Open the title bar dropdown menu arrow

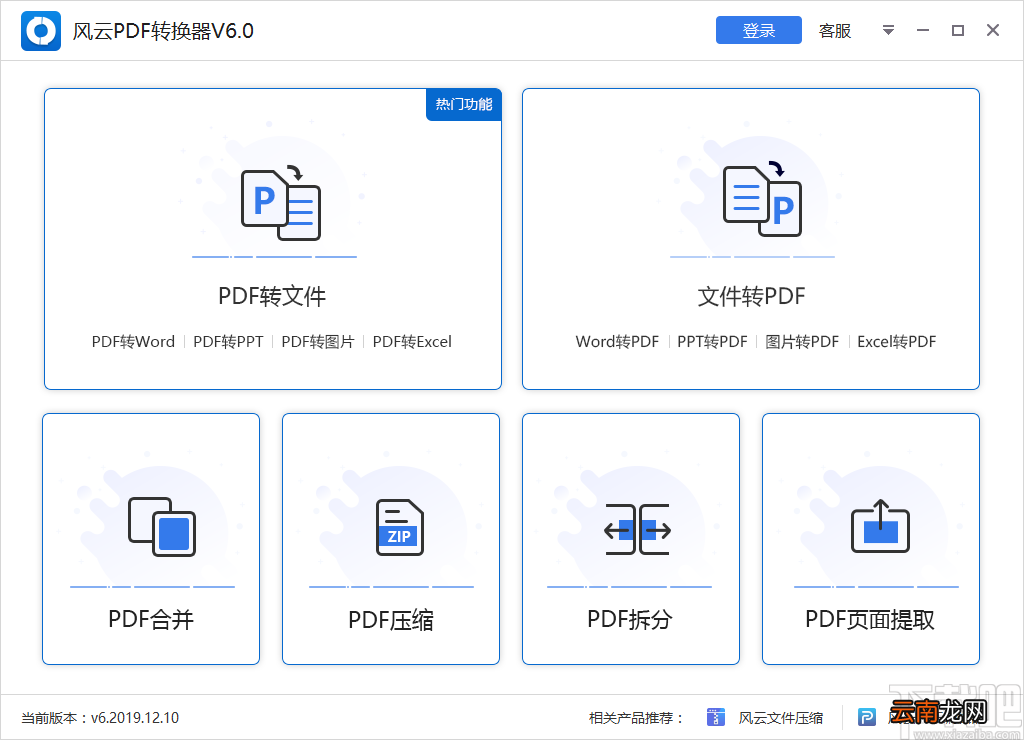888,30
